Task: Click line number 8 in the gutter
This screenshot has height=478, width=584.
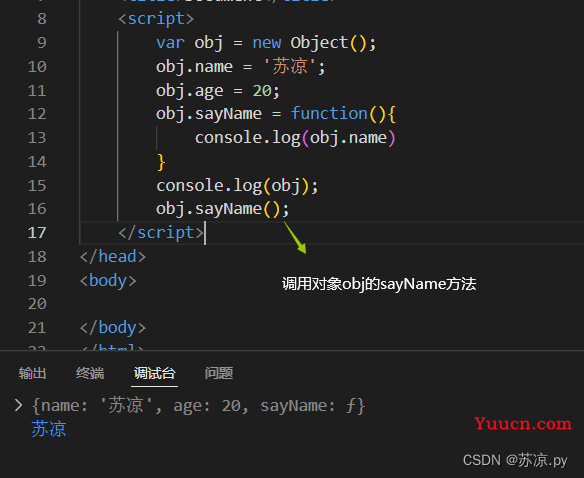Action: click(42, 19)
